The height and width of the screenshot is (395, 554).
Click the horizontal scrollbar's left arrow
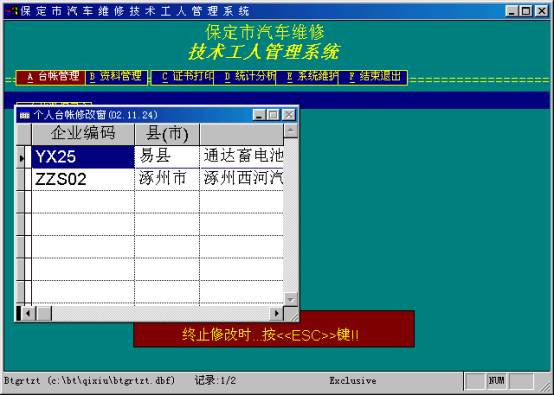point(28,313)
